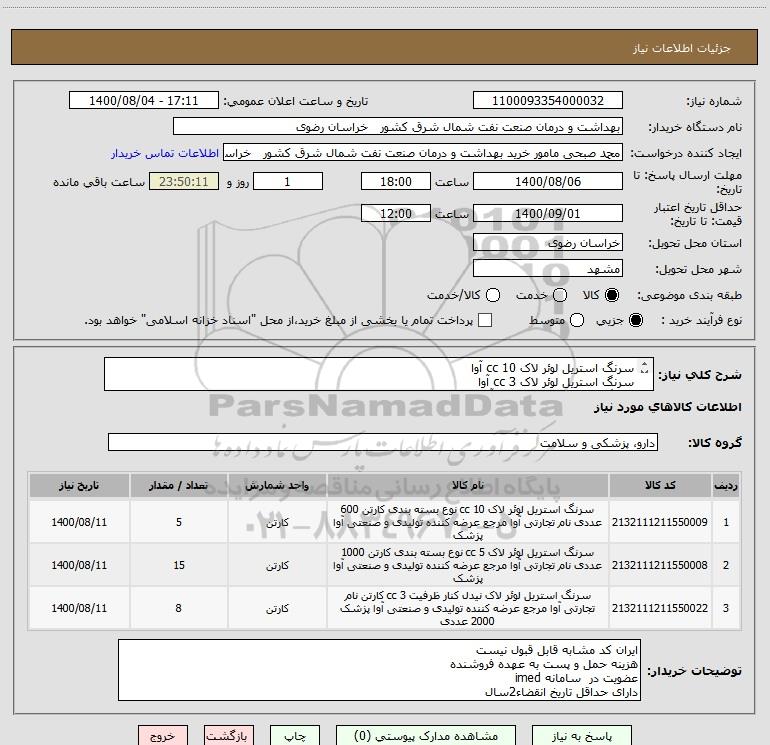Click the deadline time field 18:00
770x745 pixels.
pyautogui.click(x=396, y=182)
